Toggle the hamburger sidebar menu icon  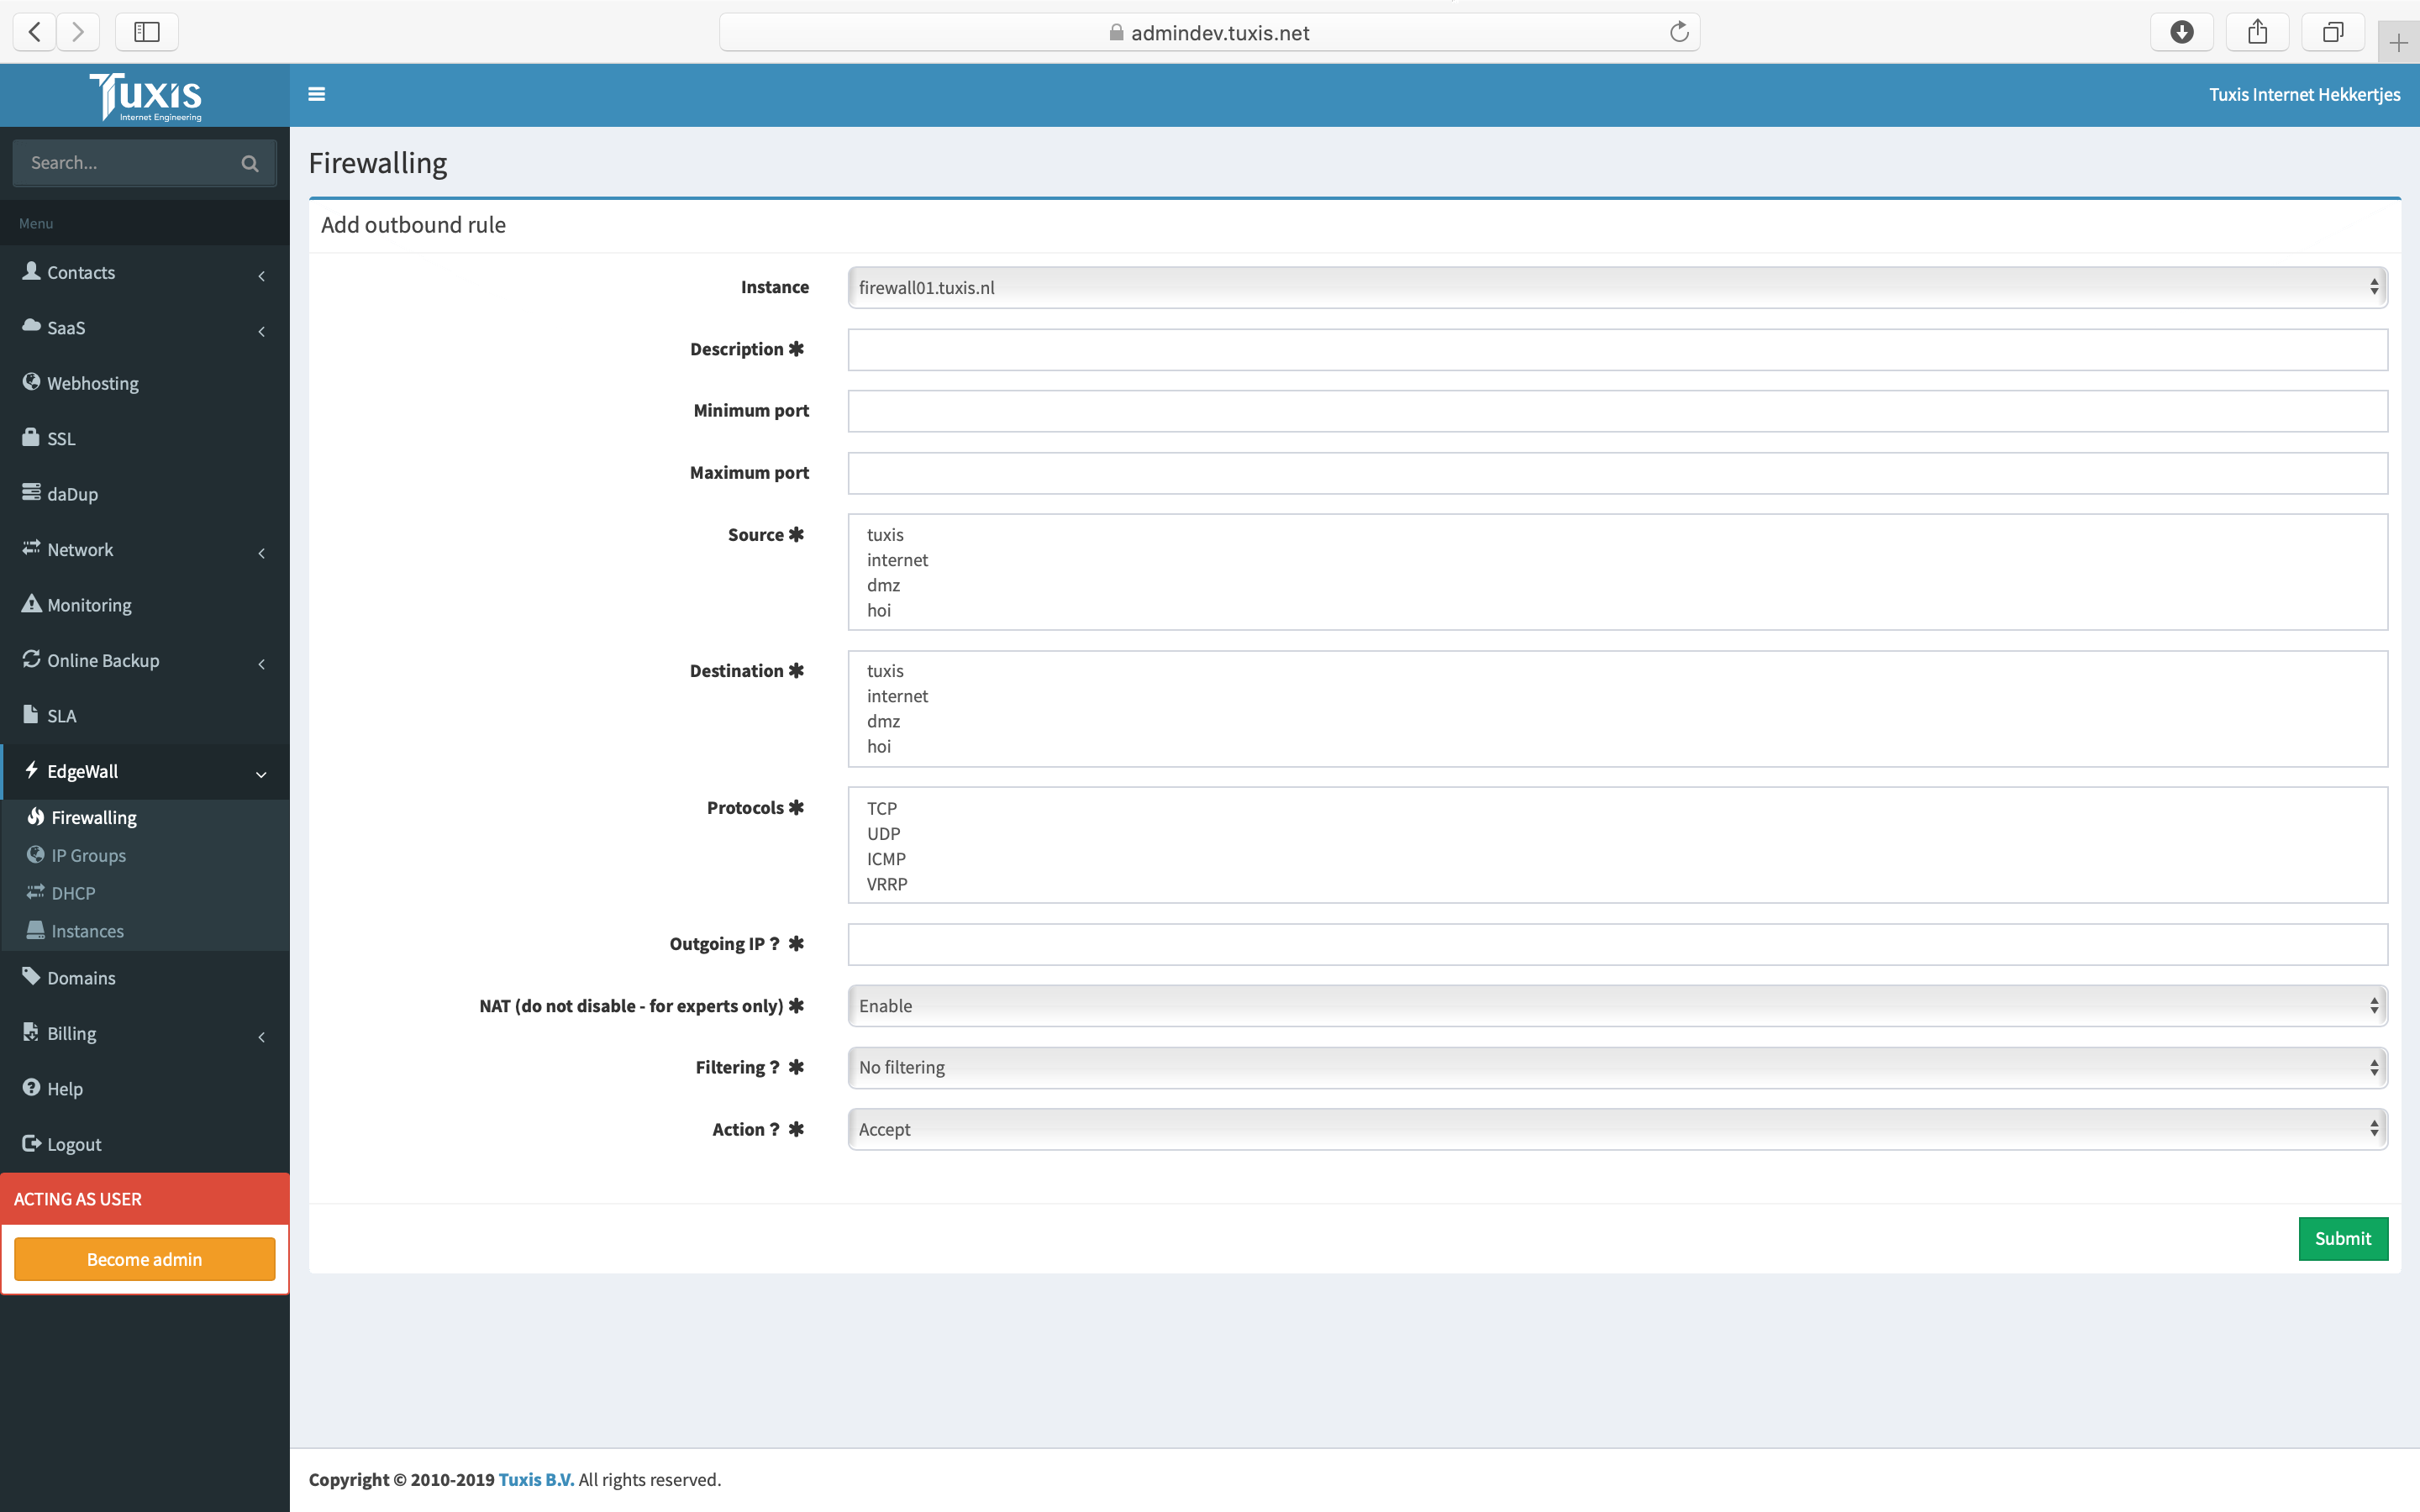coord(317,94)
